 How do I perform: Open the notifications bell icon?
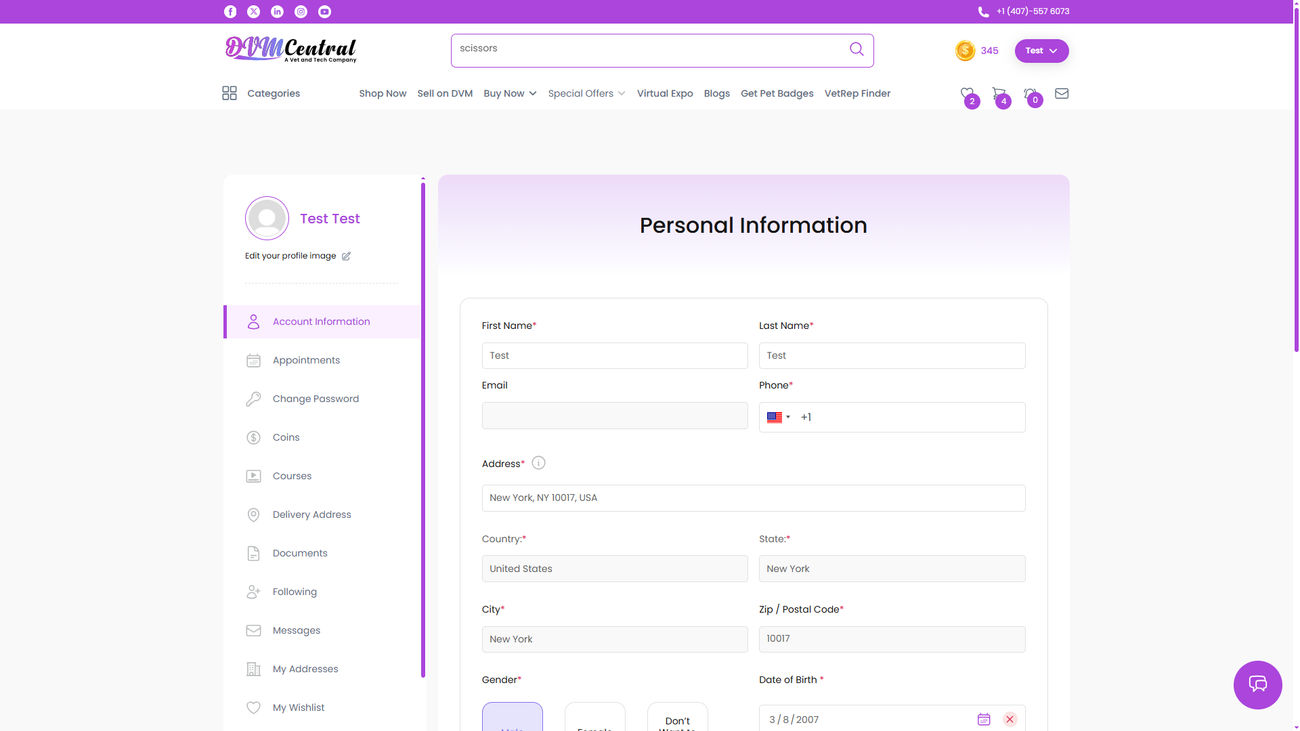click(1031, 94)
